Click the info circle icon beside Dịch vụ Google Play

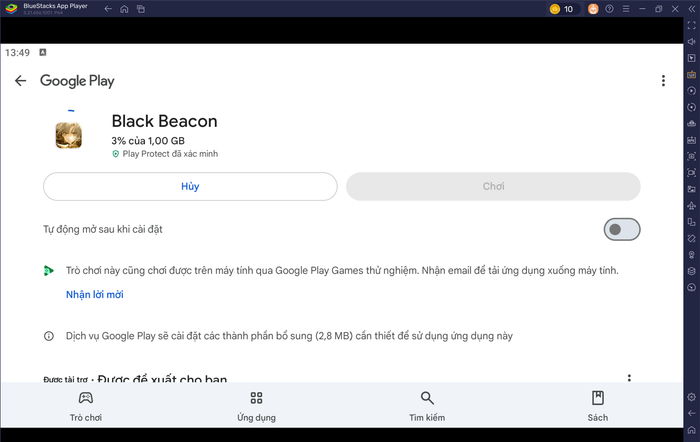pos(49,336)
